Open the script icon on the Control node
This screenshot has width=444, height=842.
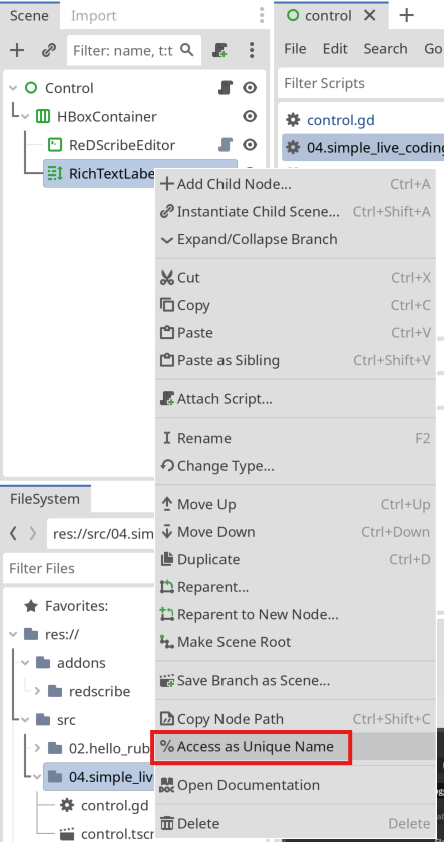(225, 88)
